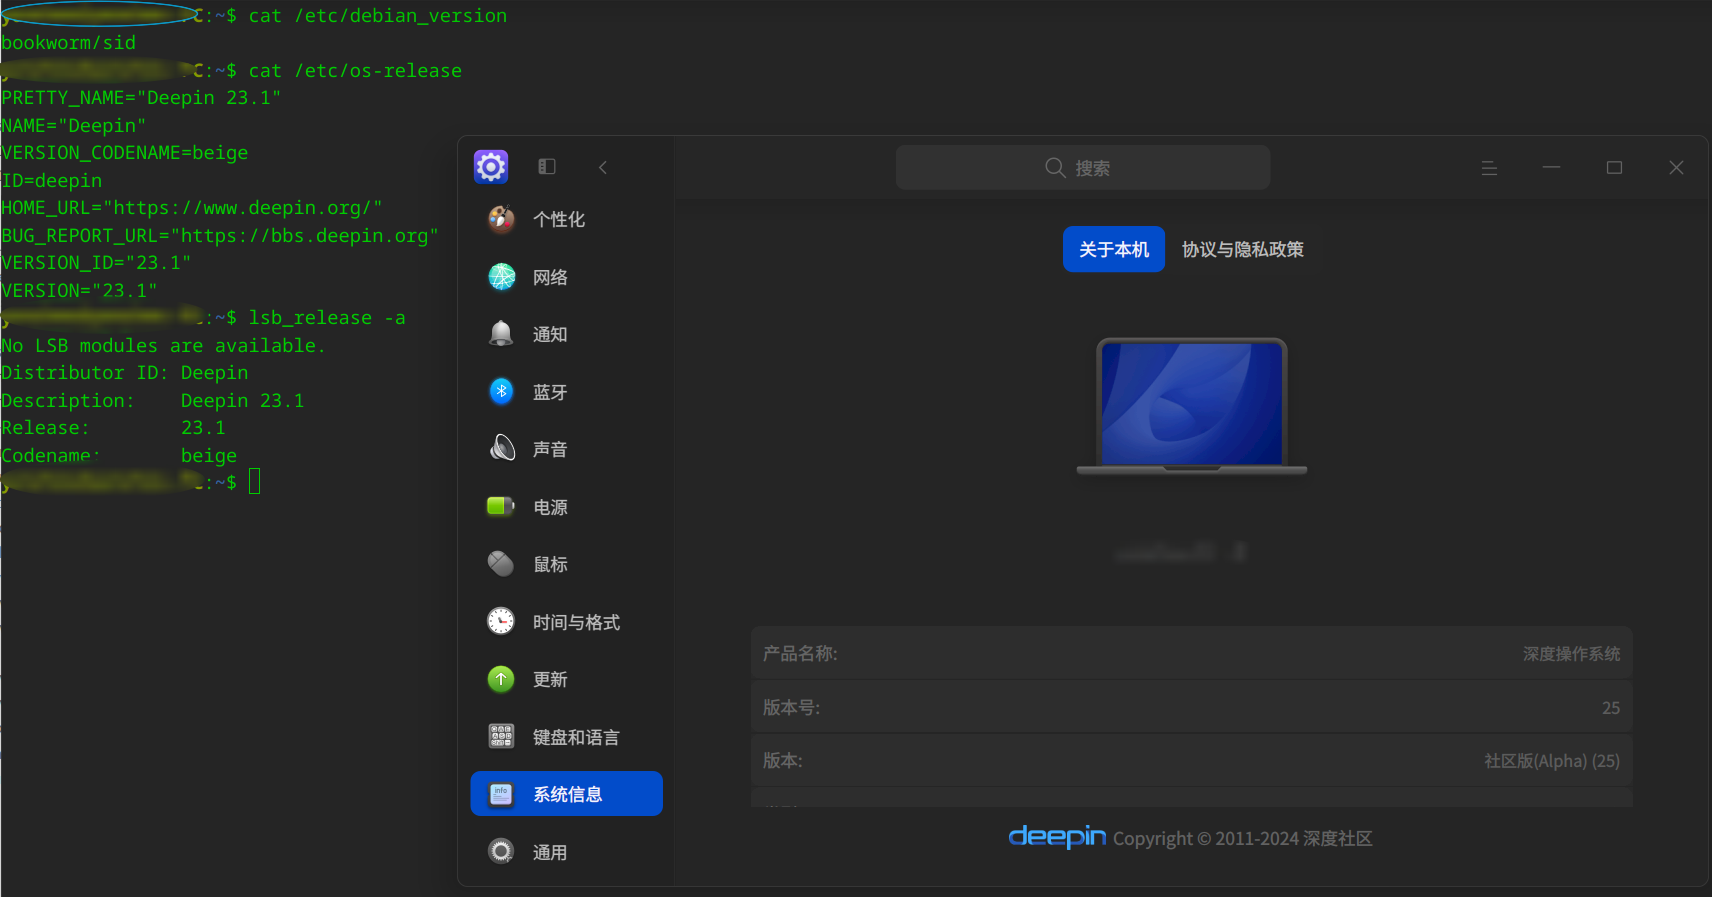Click the Control Center gear app icon
The width and height of the screenshot is (1712, 897).
point(491,167)
